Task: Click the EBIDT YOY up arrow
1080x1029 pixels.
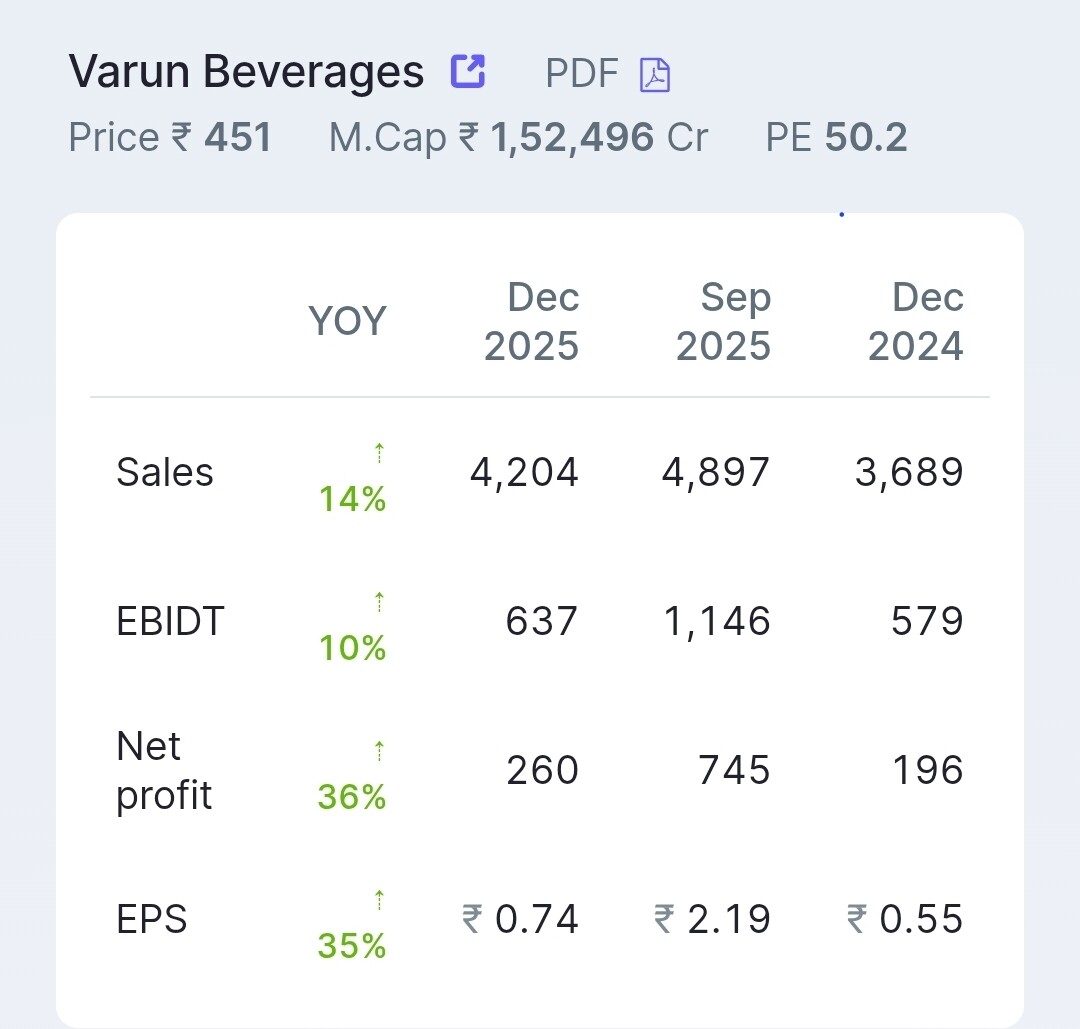Action: coord(379,602)
